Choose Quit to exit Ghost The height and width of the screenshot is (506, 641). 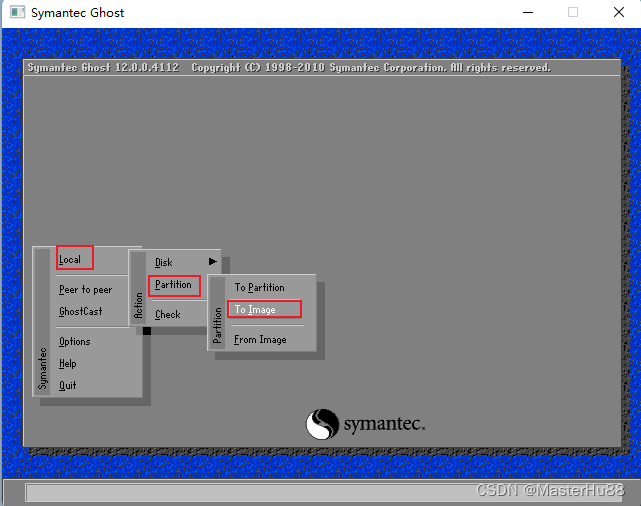tap(67, 385)
